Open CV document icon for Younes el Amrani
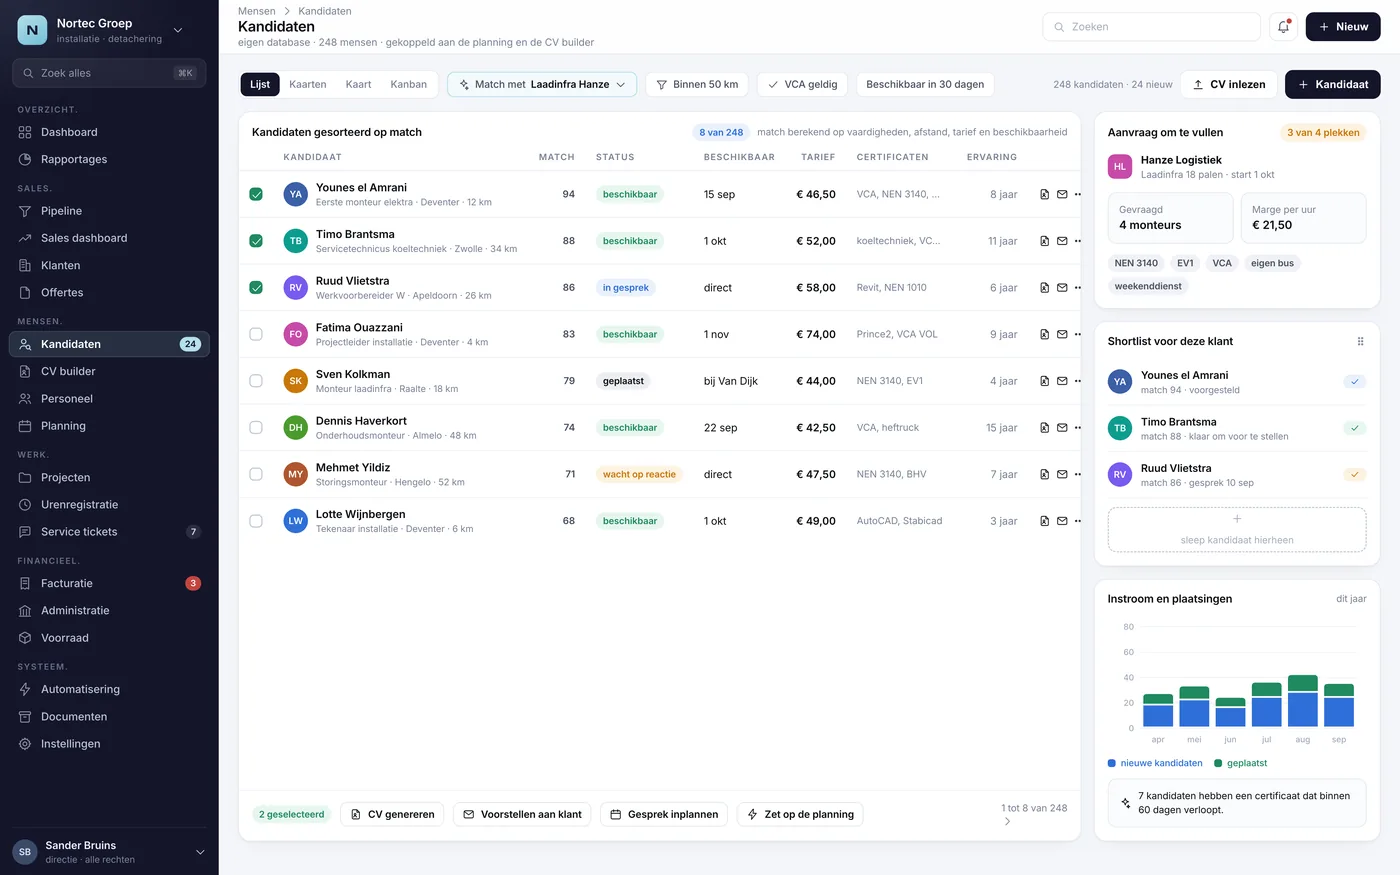 (1044, 194)
